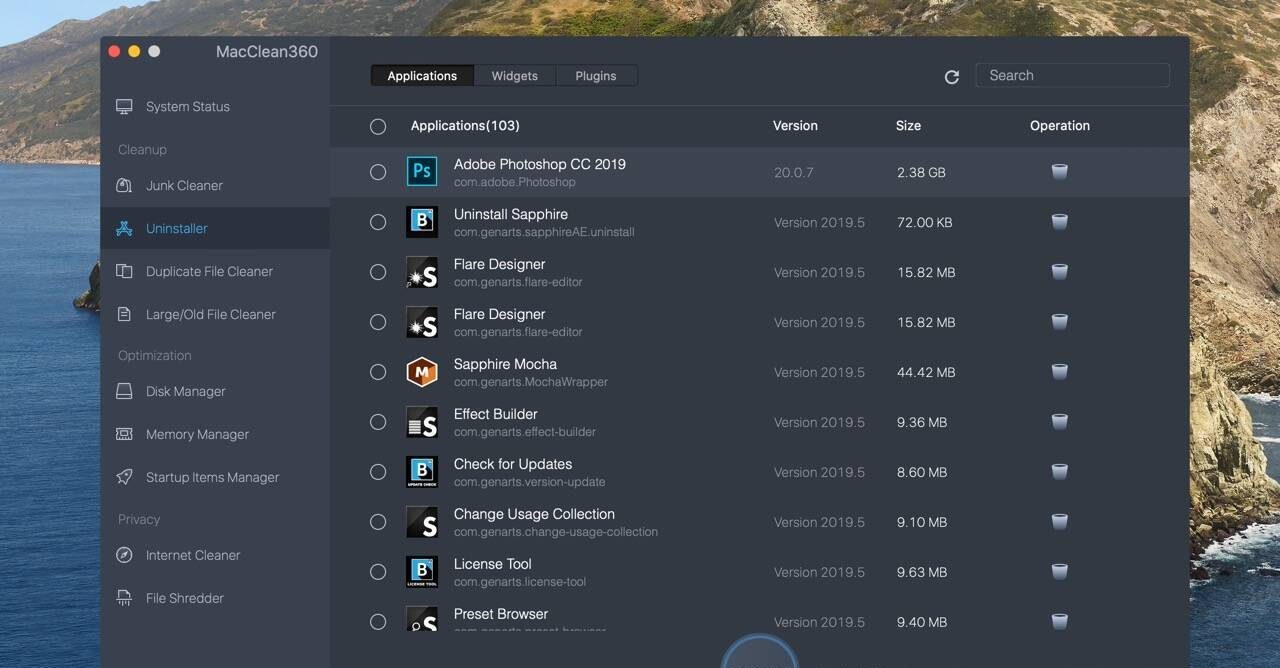Click the 72.00 KB size value
Image resolution: width=1280 pixels, height=668 pixels.
pos(925,222)
